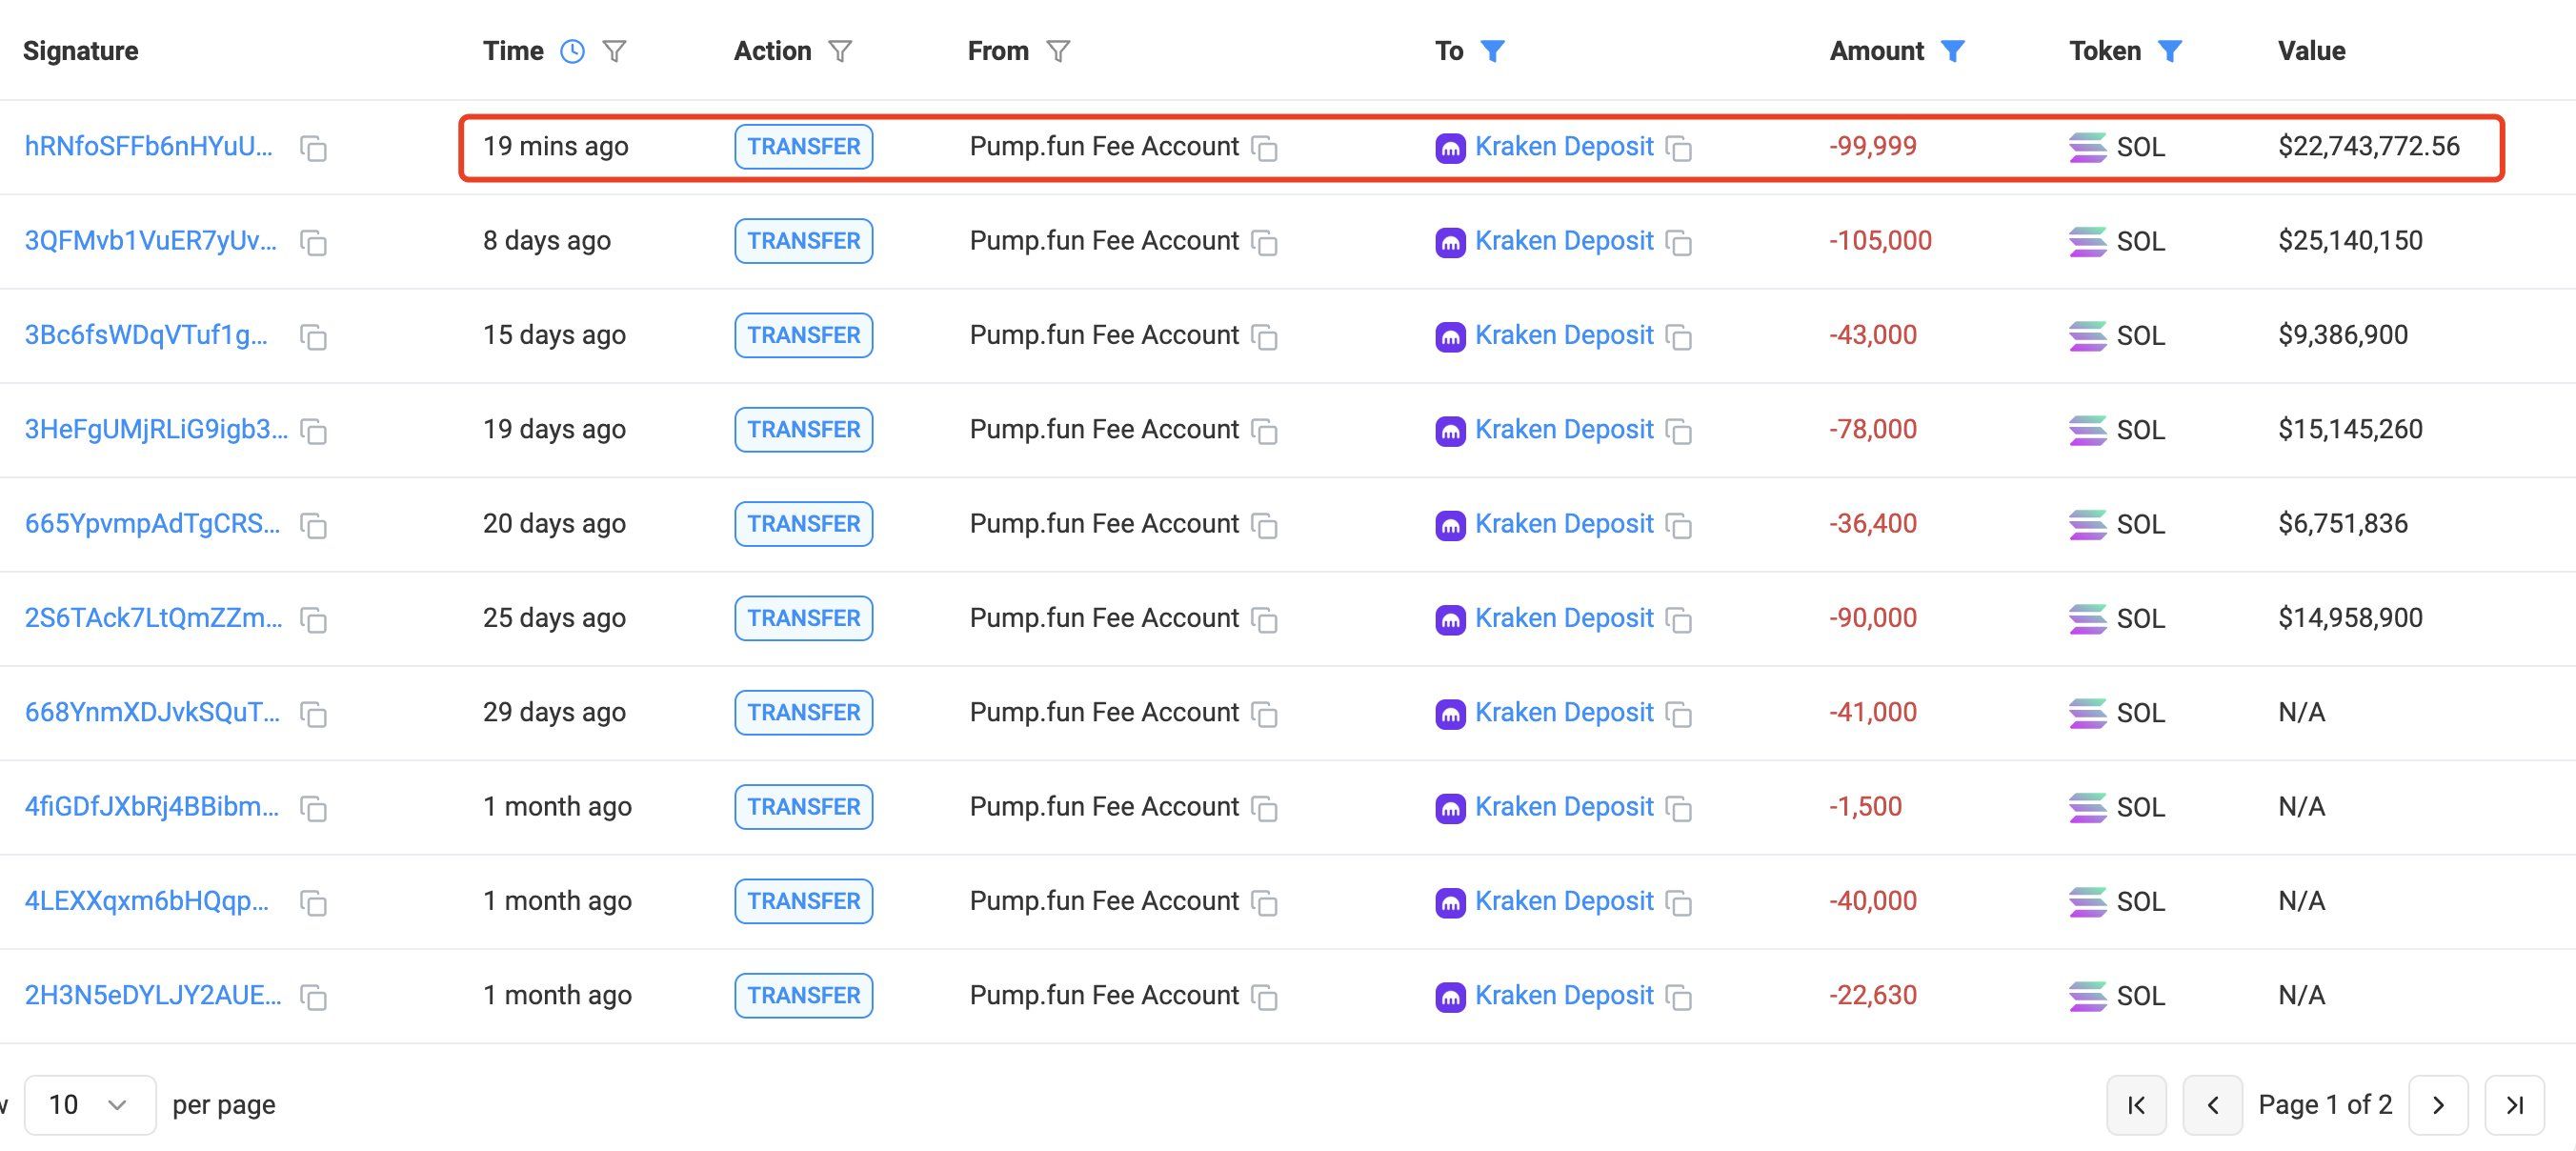
Task: Open the Action column filter funnel
Action: [840, 51]
